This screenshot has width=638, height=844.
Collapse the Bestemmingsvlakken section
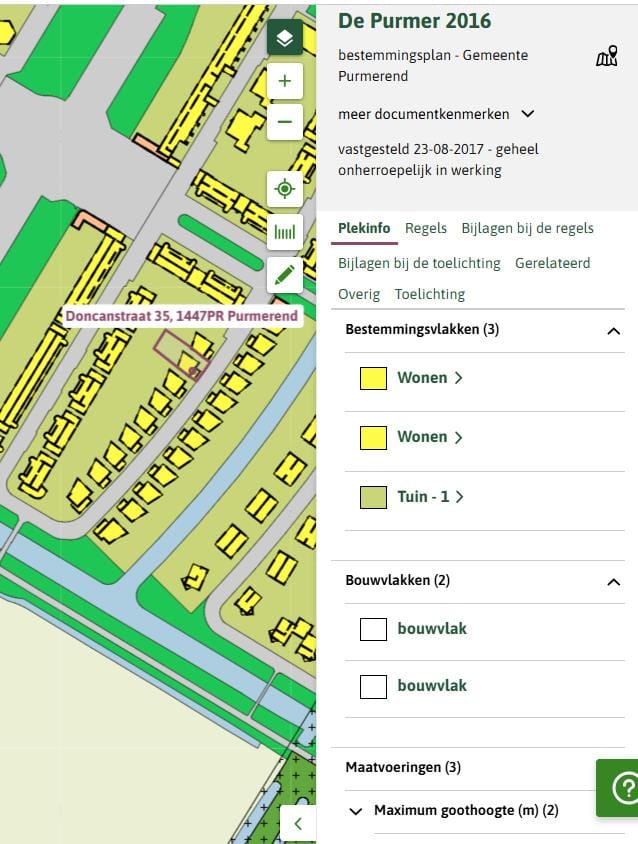613,331
